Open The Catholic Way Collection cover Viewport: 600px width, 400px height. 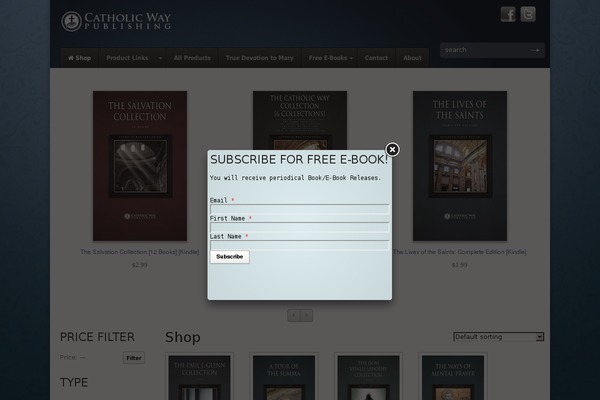(300, 120)
